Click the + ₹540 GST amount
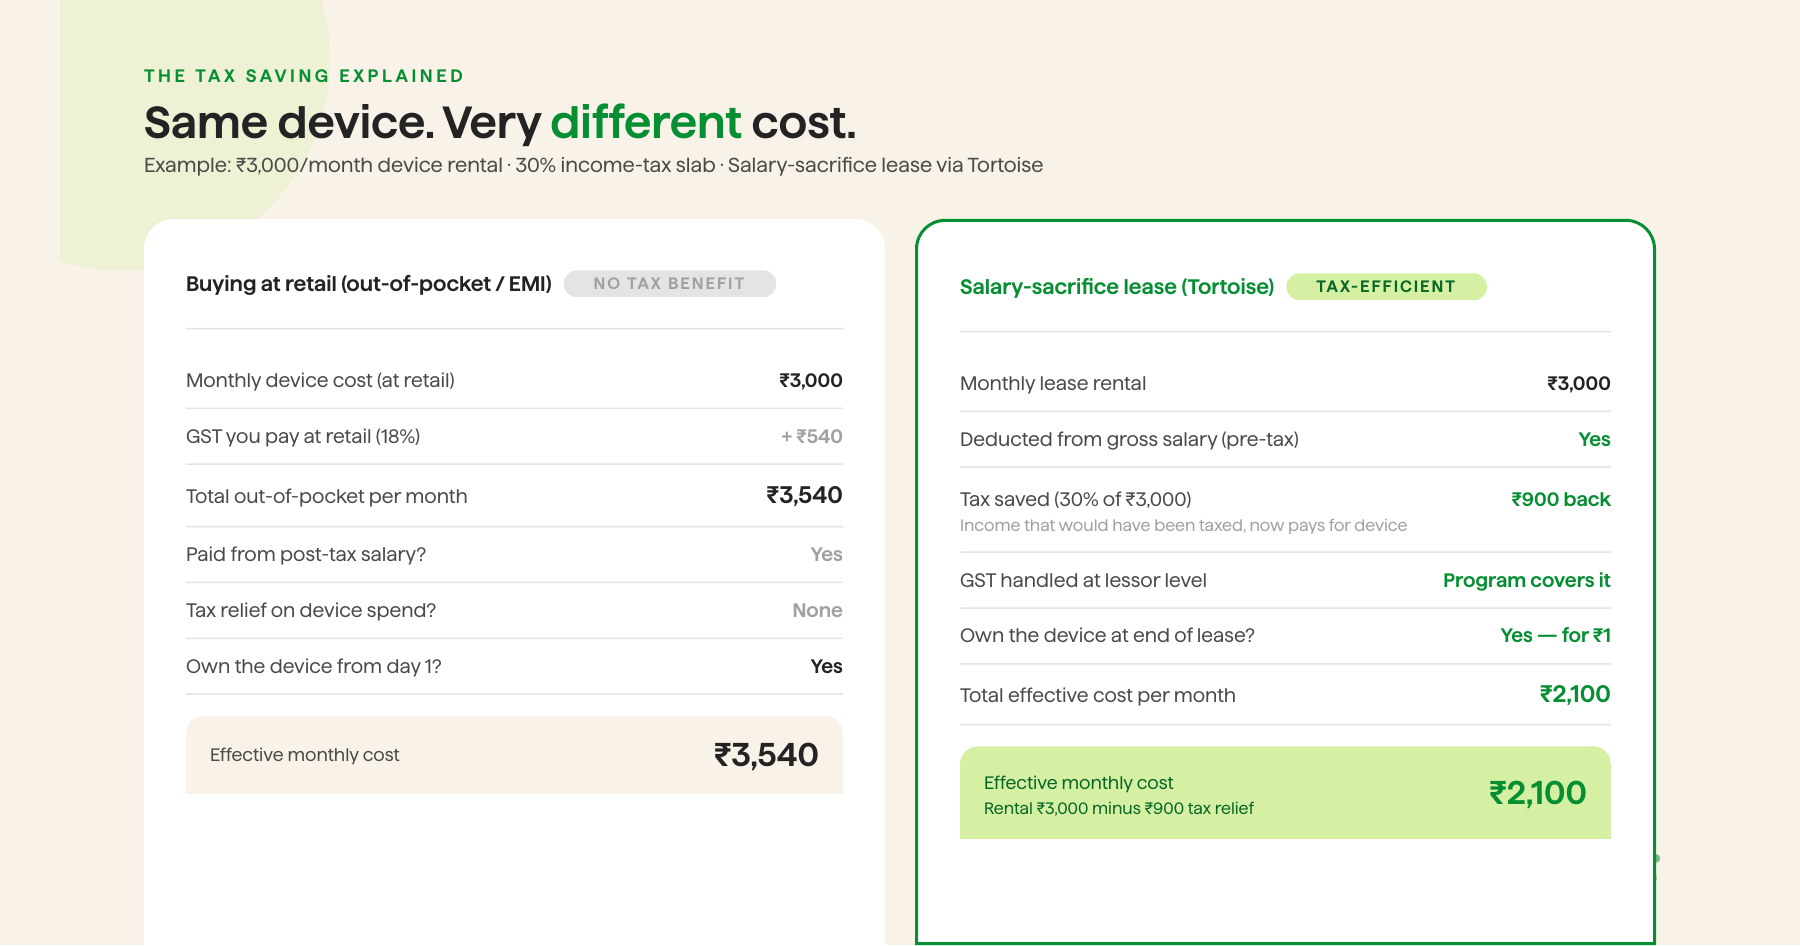 tap(812, 437)
